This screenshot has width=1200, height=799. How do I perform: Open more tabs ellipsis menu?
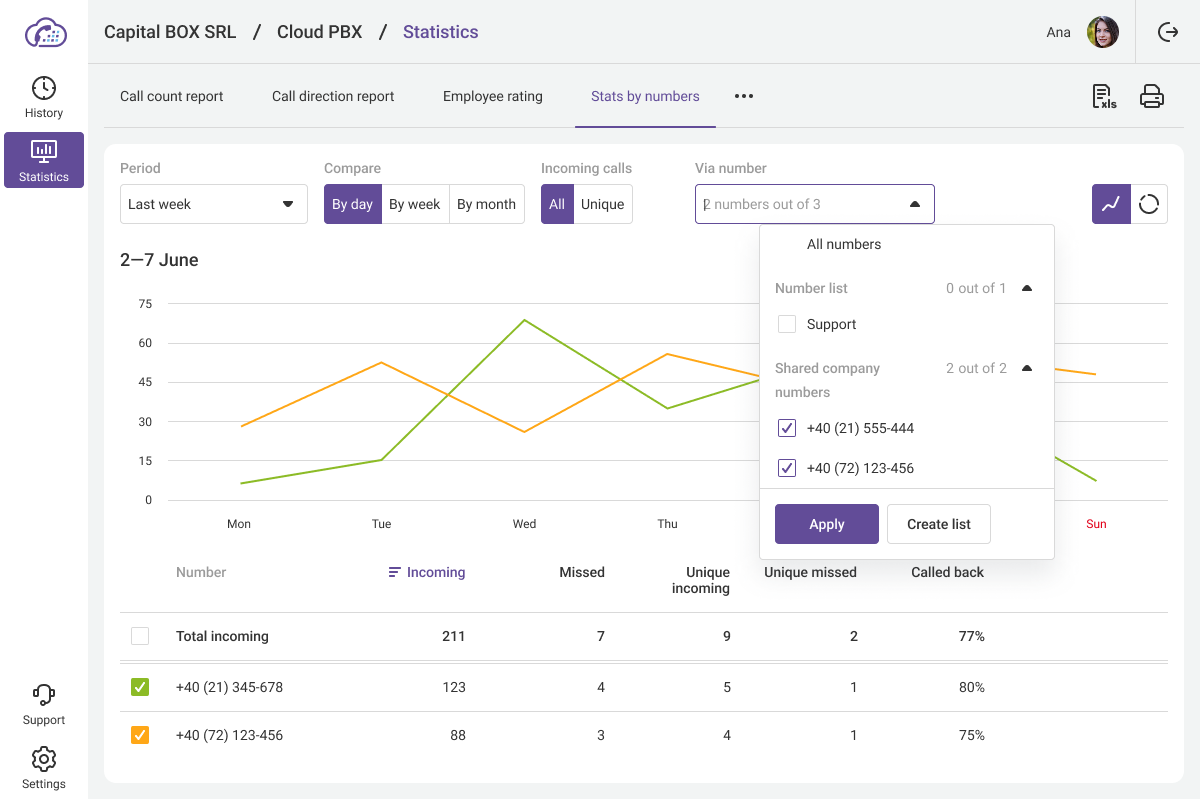coord(743,96)
